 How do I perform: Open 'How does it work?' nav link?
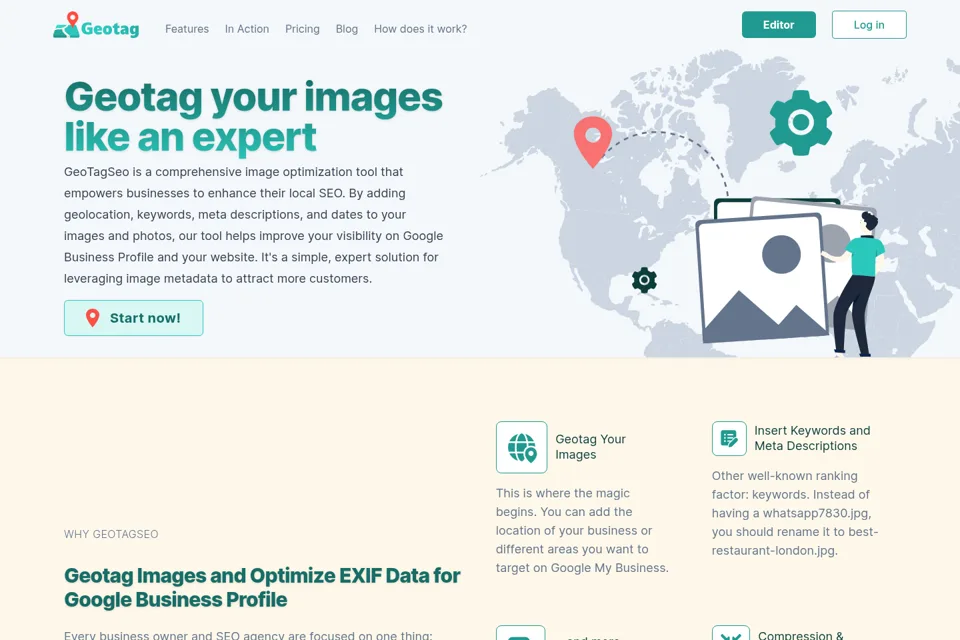pyautogui.click(x=421, y=29)
